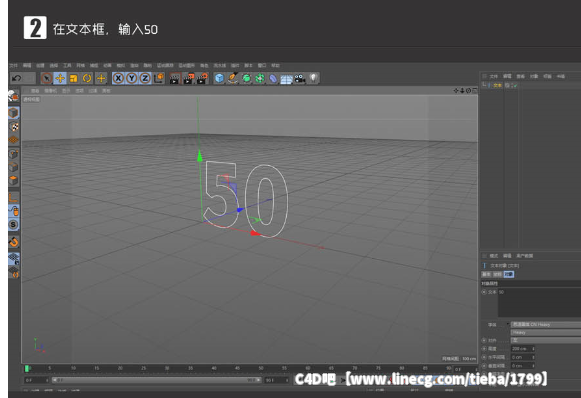Viewport: 581px width, 398px height.
Task: Open the font family dropdown
Action: coord(545,325)
